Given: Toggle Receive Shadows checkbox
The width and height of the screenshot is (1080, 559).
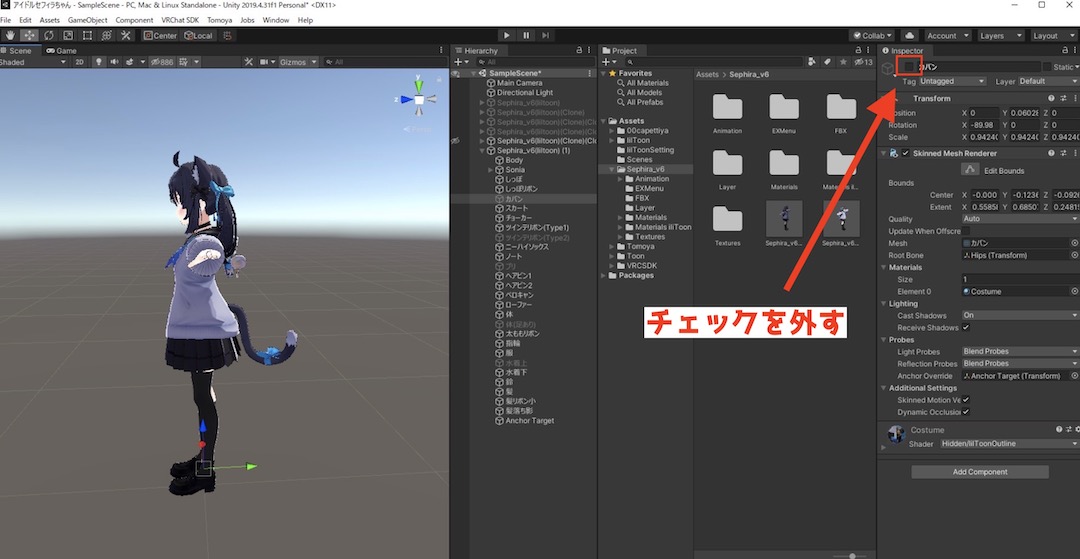Looking at the screenshot, I should 966,328.
